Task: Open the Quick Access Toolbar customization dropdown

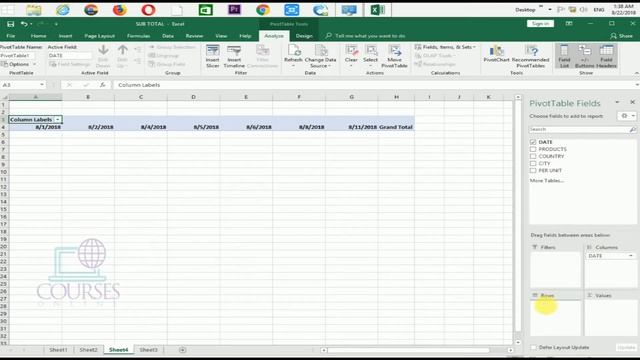Action: click(x=56, y=24)
